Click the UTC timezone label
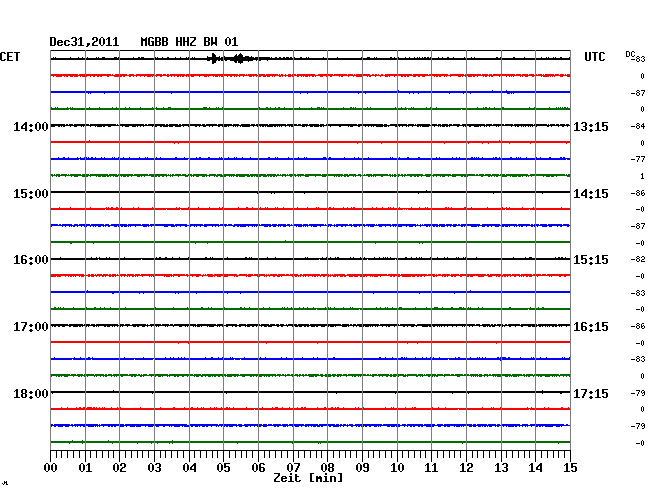The width and height of the screenshot is (650, 494). coord(594,57)
